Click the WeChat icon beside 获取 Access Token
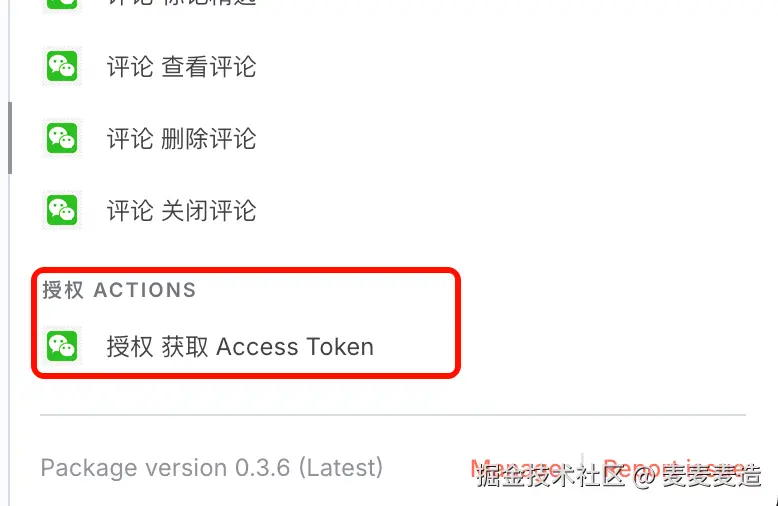The width and height of the screenshot is (778, 506). click(x=62, y=346)
